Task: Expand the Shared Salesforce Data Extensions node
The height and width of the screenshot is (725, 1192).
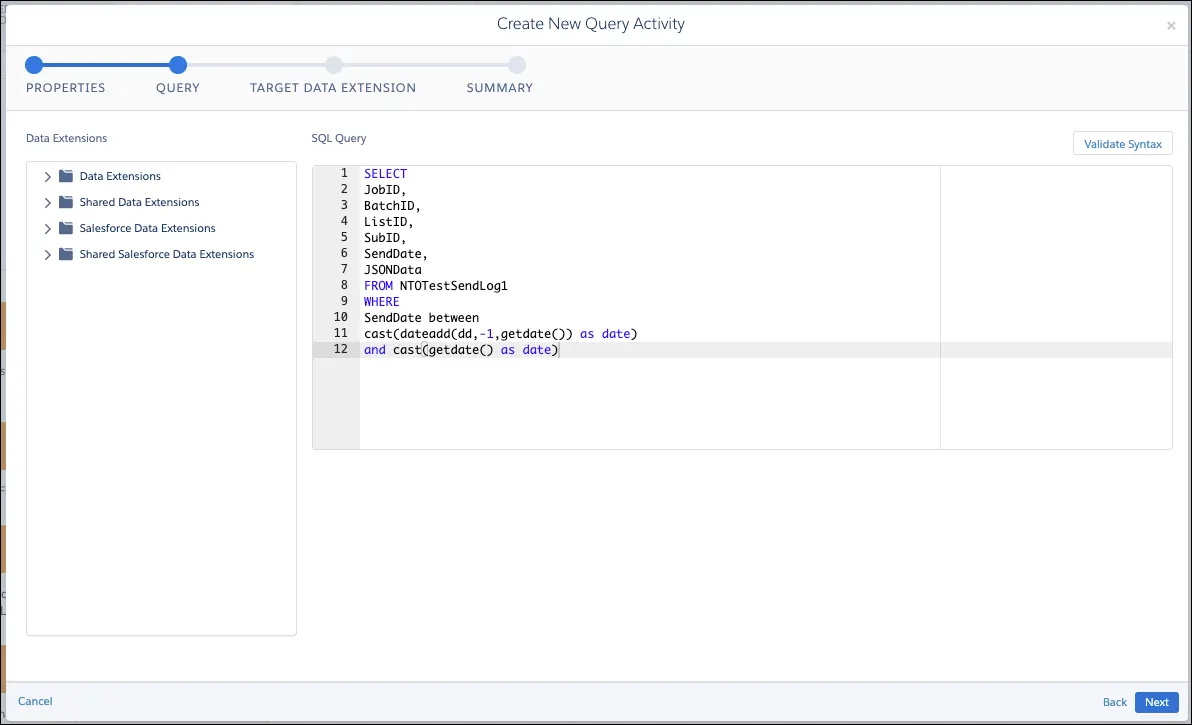Action: coord(46,254)
